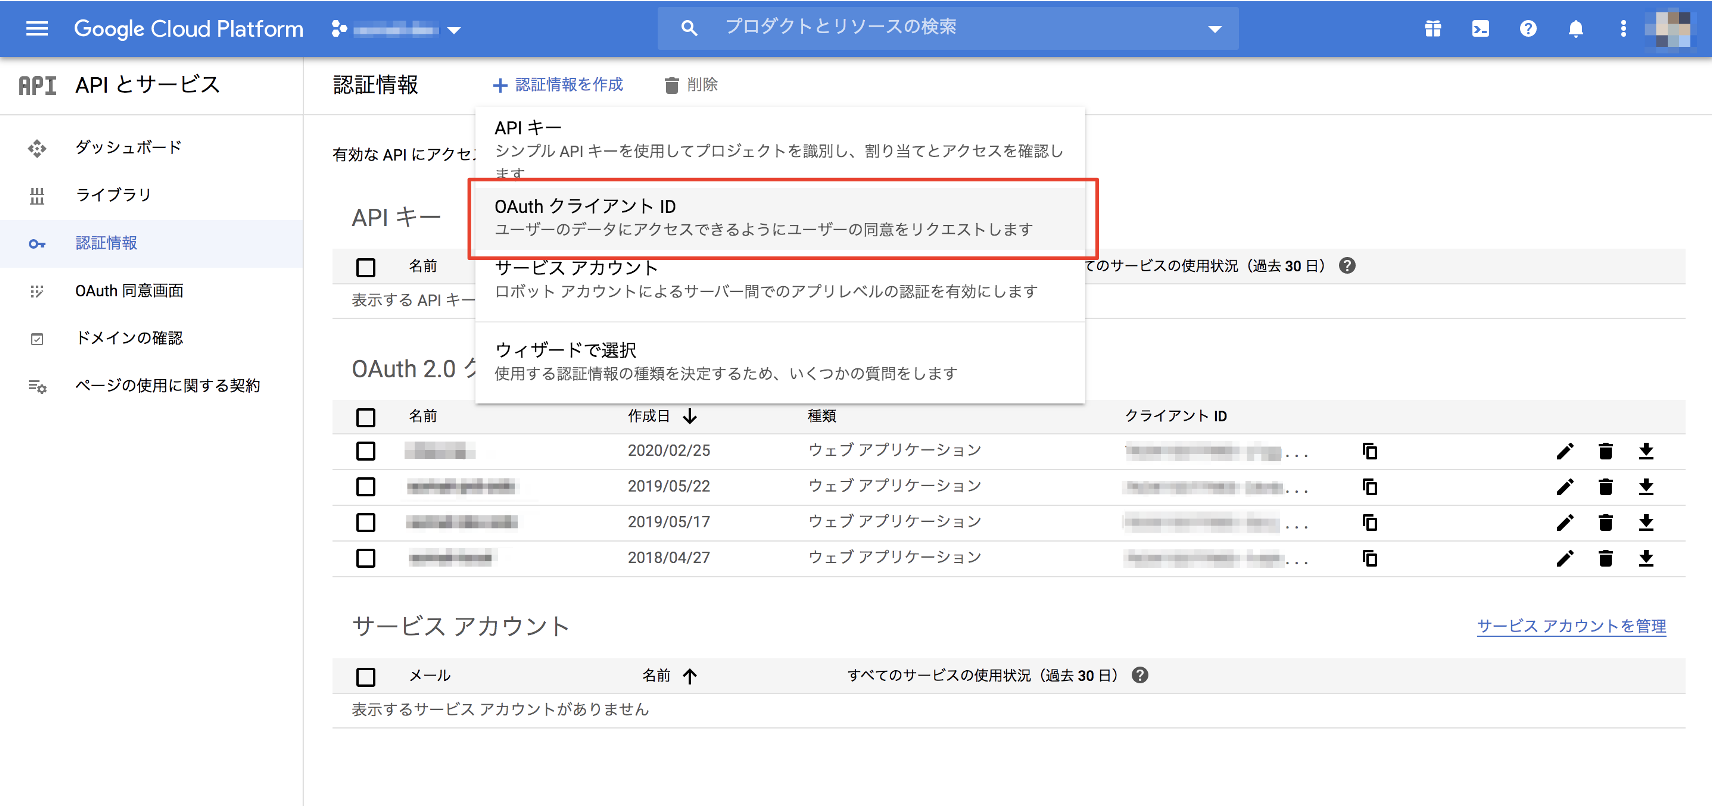
Task: Delete the 2019/05/22 OAuth client
Action: pyautogui.click(x=1606, y=487)
